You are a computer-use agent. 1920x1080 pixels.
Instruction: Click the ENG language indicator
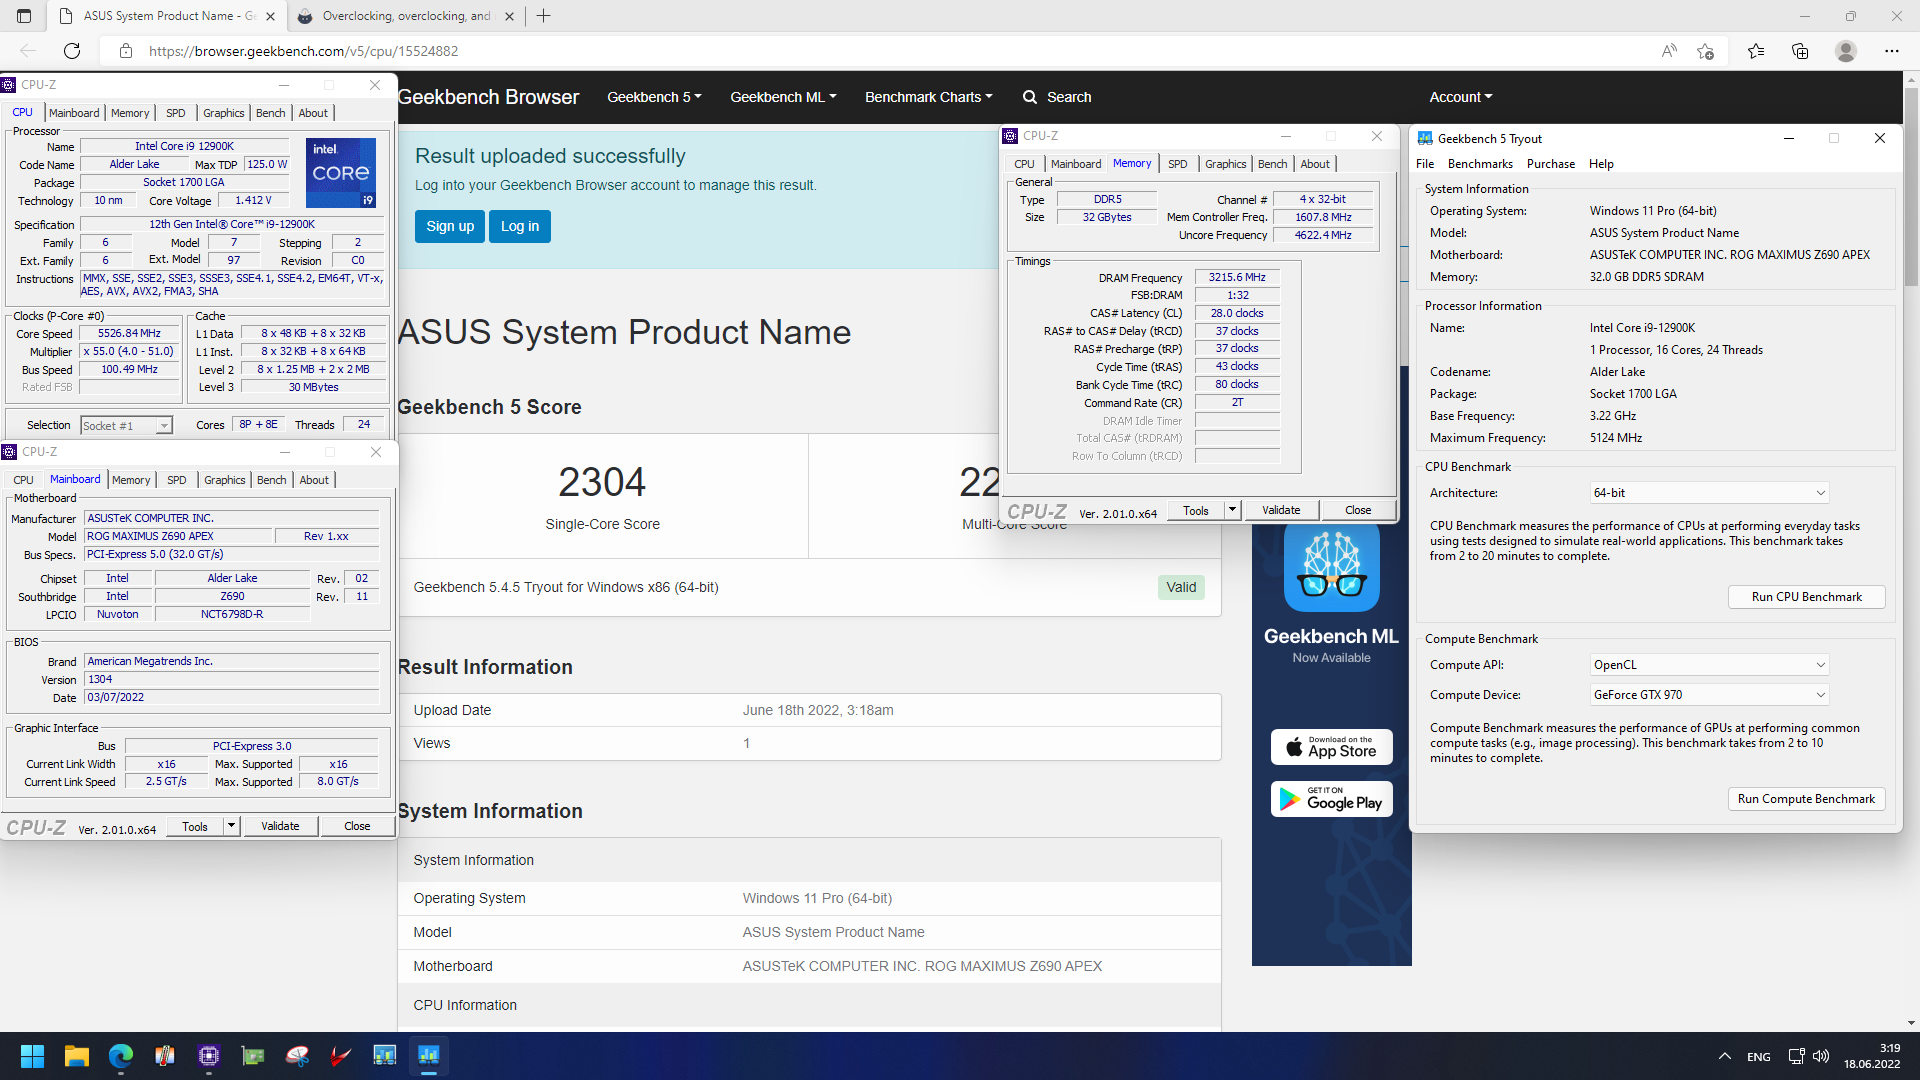(1758, 1057)
